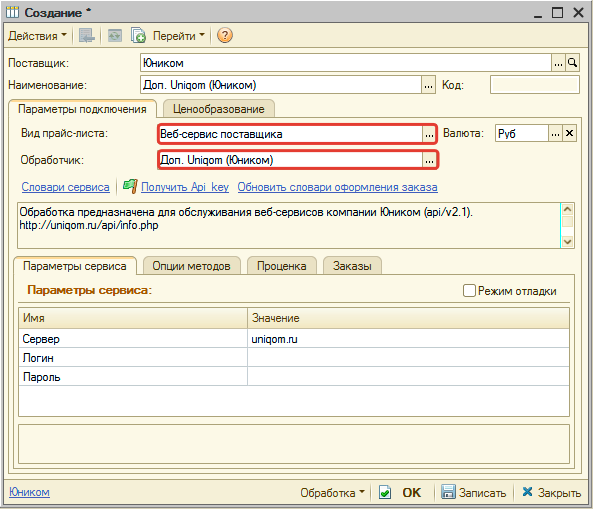Click the Записать floppy disk icon
The width and height of the screenshot is (593, 509).
(x=448, y=492)
